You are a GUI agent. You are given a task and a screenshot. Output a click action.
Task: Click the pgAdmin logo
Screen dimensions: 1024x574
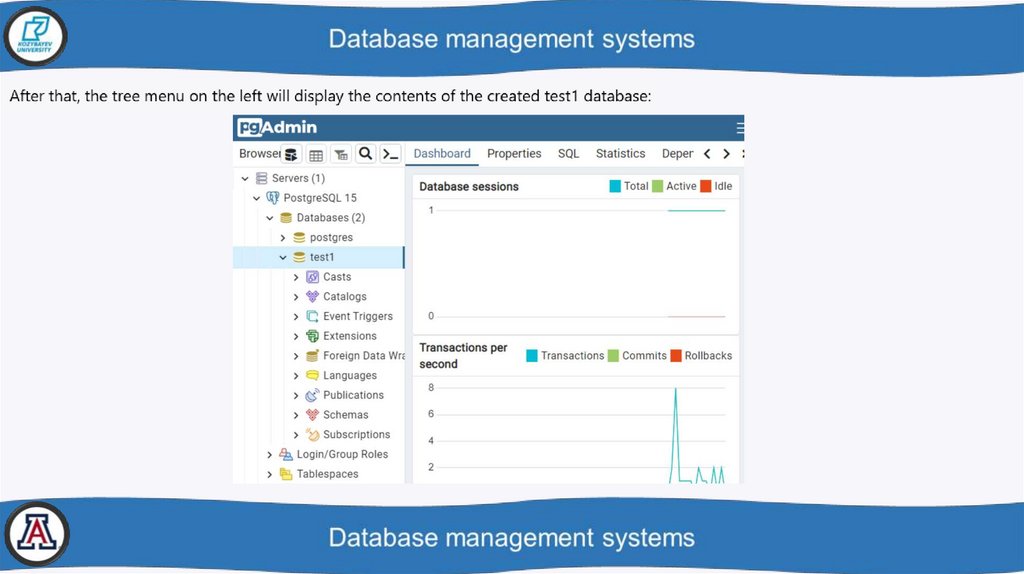click(x=277, y=127)
